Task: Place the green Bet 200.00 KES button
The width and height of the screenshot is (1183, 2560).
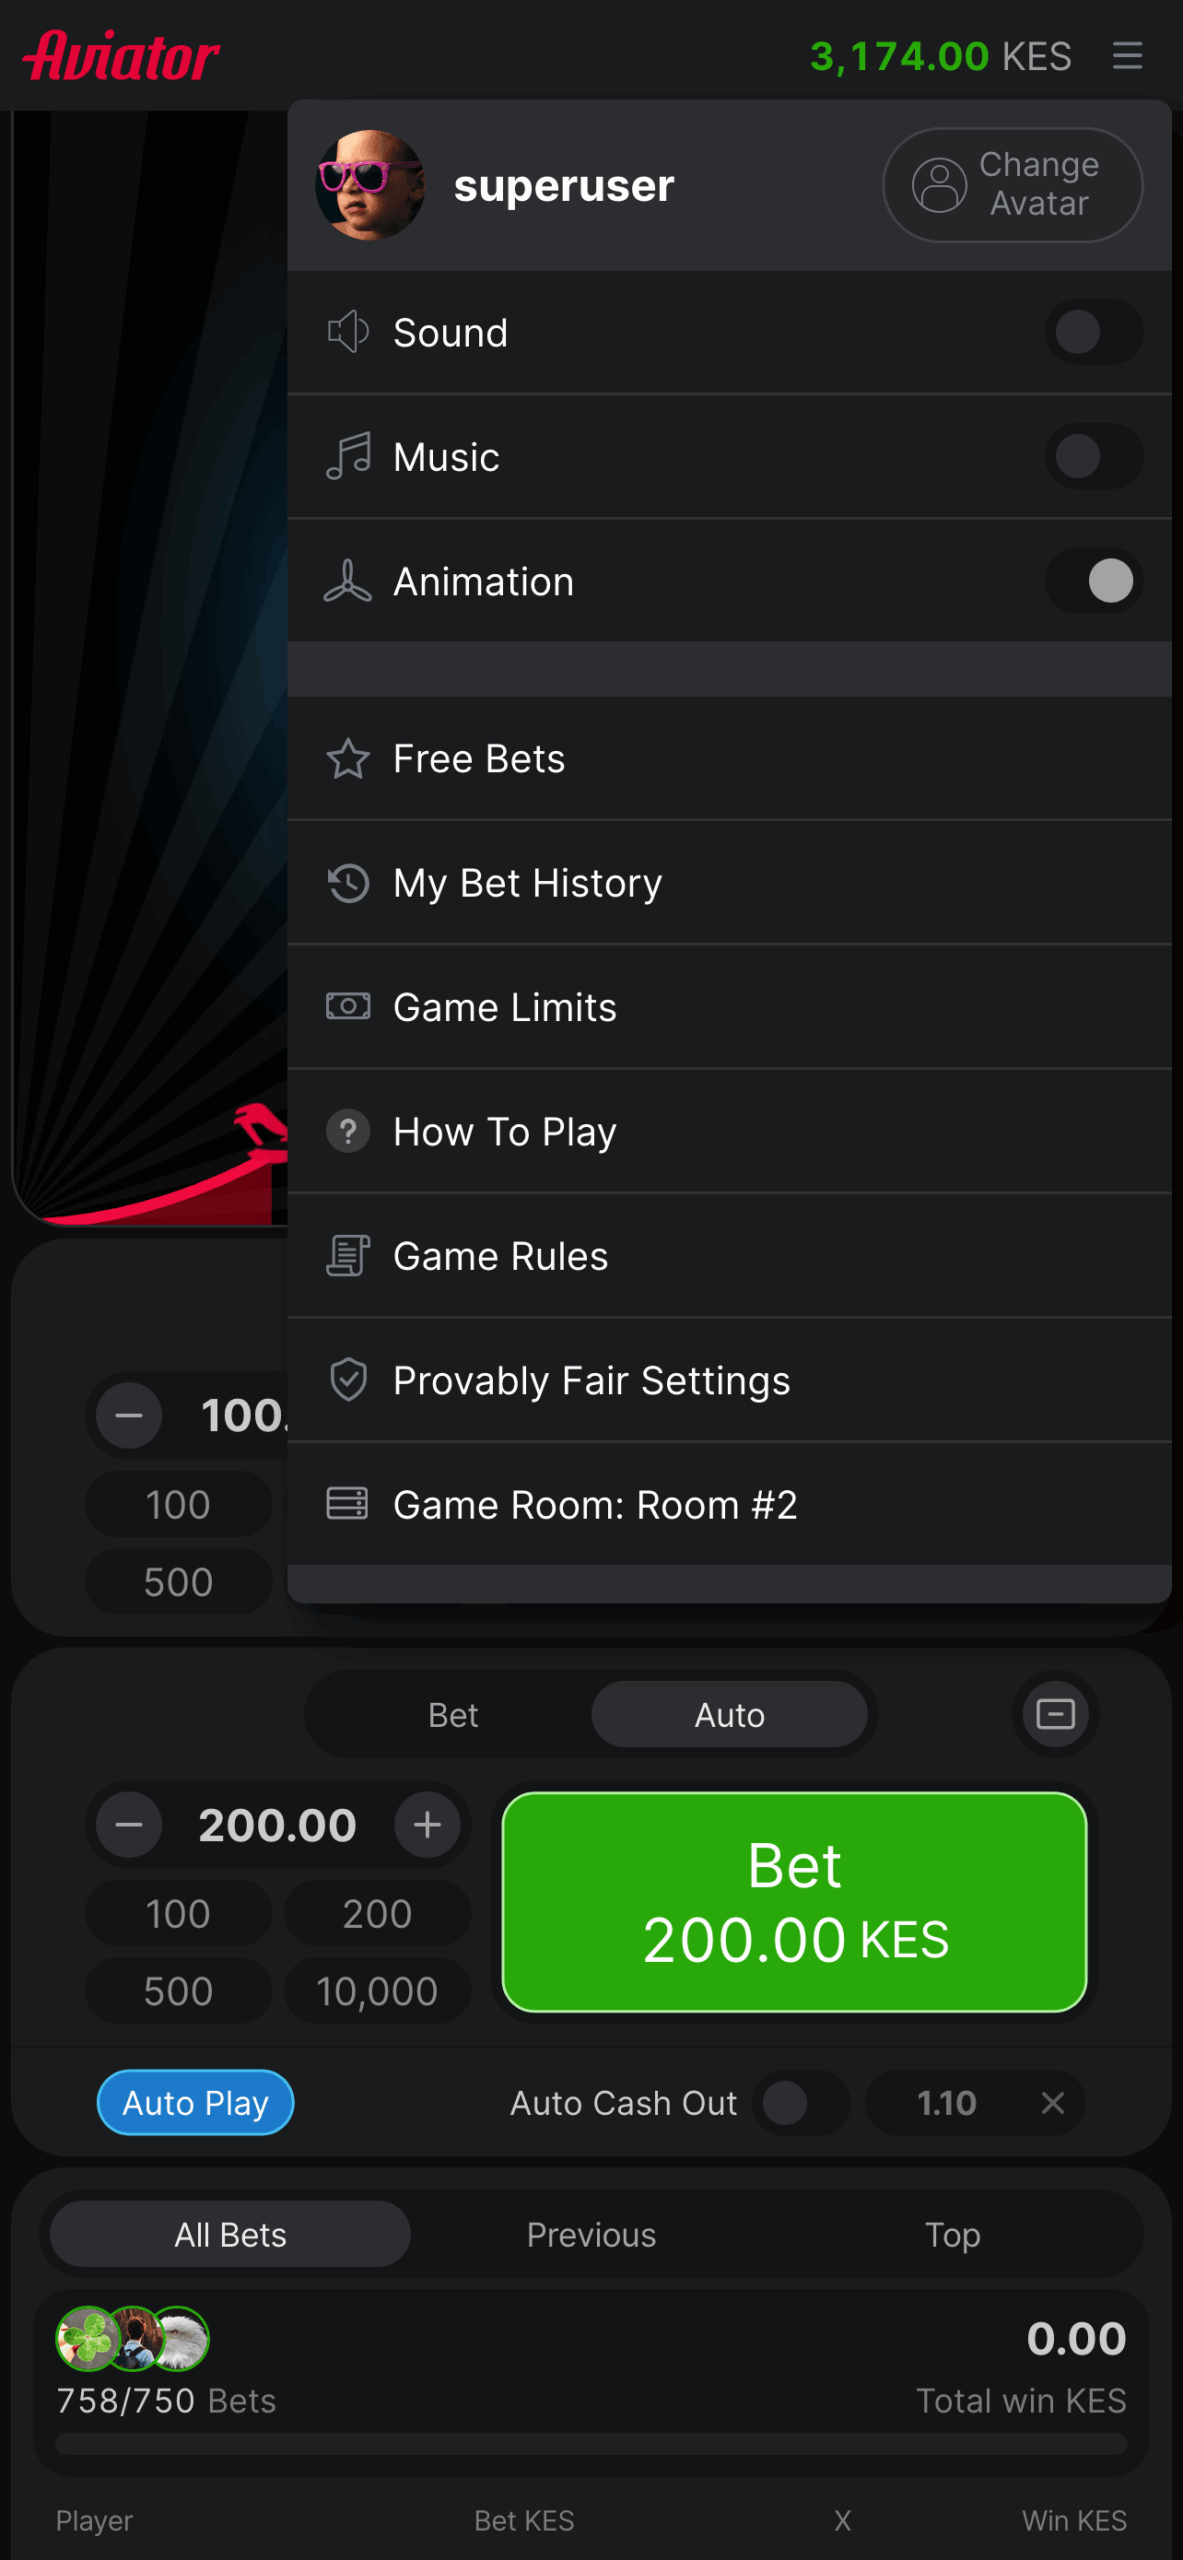Action: [794, 1902]
